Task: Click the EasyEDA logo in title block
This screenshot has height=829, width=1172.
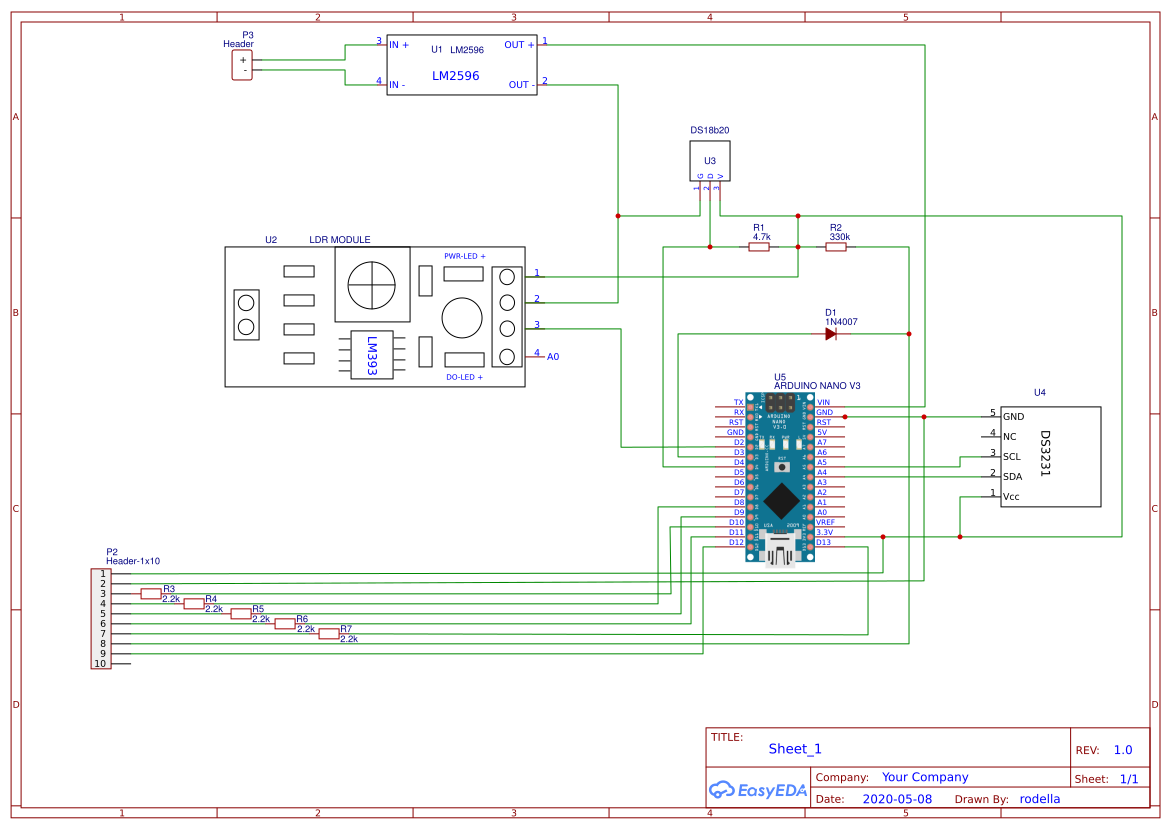Action: pos(757,790)
